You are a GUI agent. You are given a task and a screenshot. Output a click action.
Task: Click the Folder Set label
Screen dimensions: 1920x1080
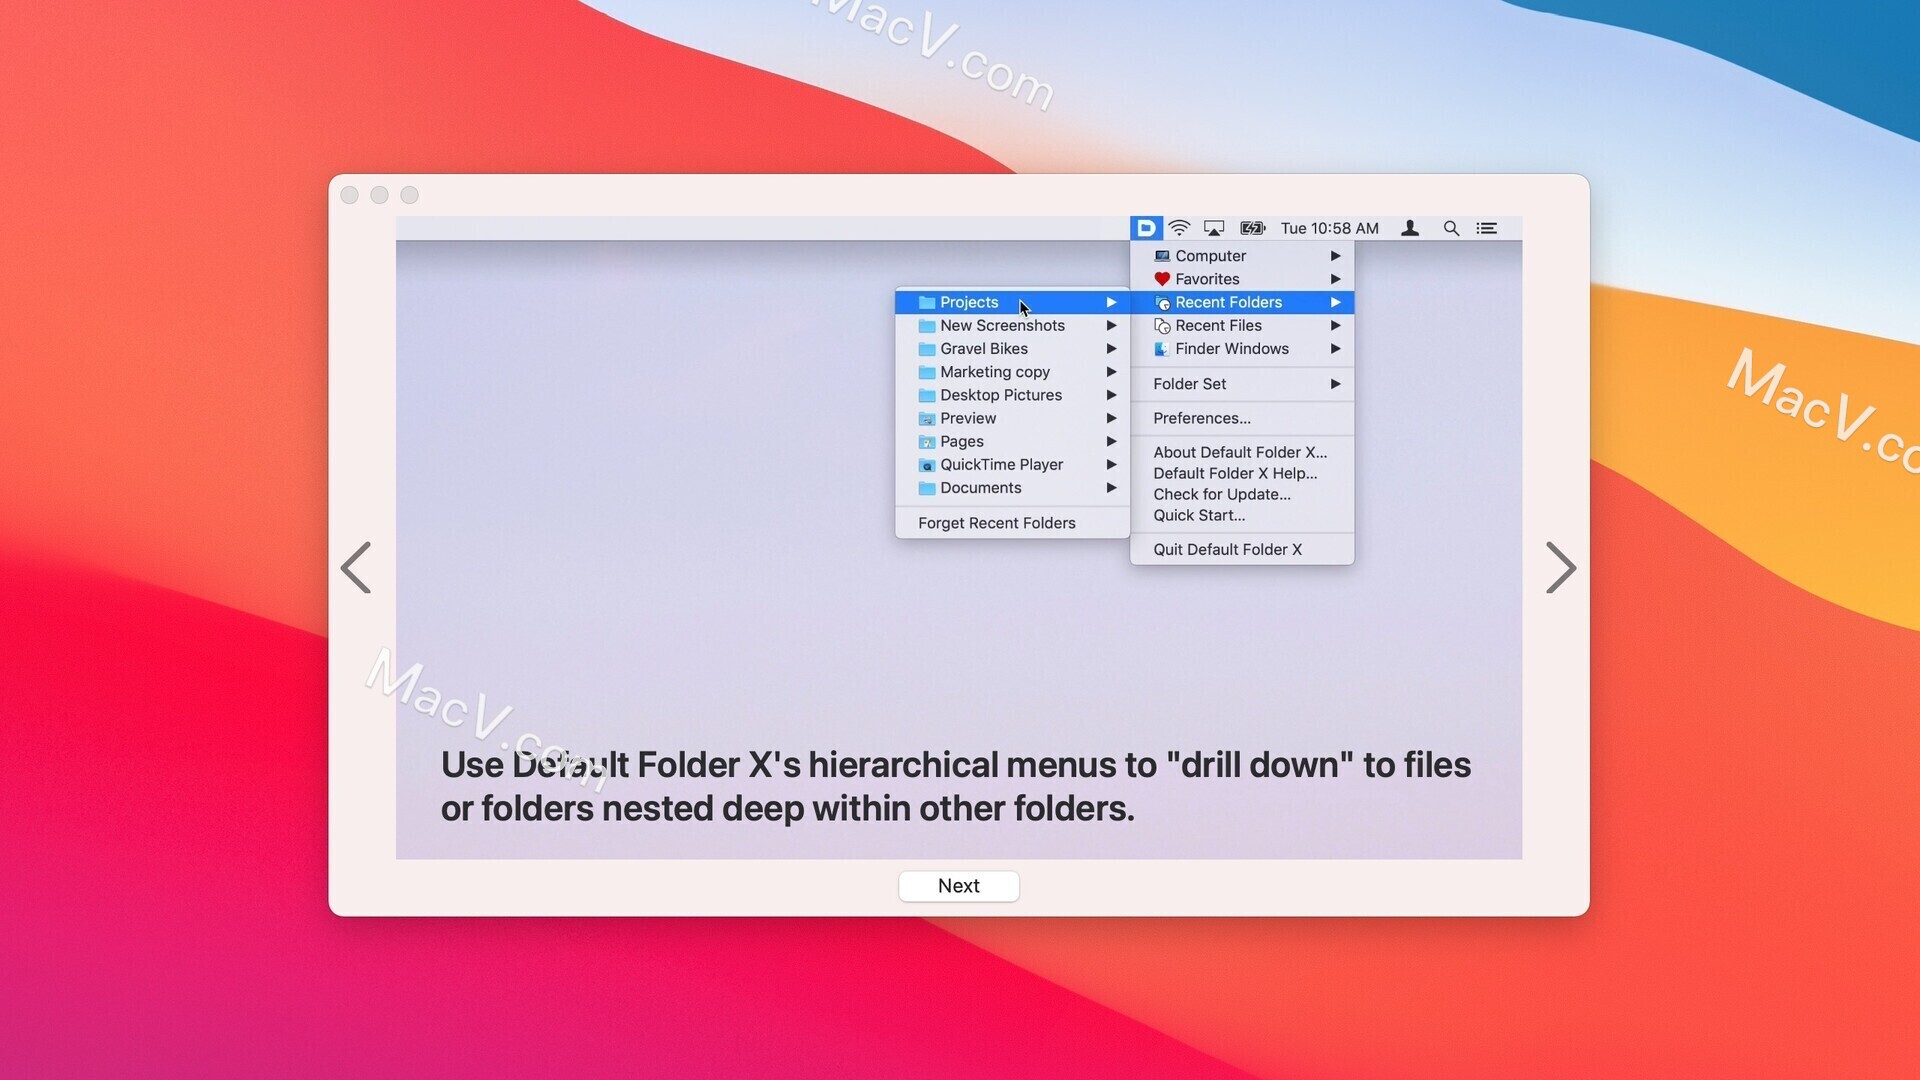[x=1189, y=384]
